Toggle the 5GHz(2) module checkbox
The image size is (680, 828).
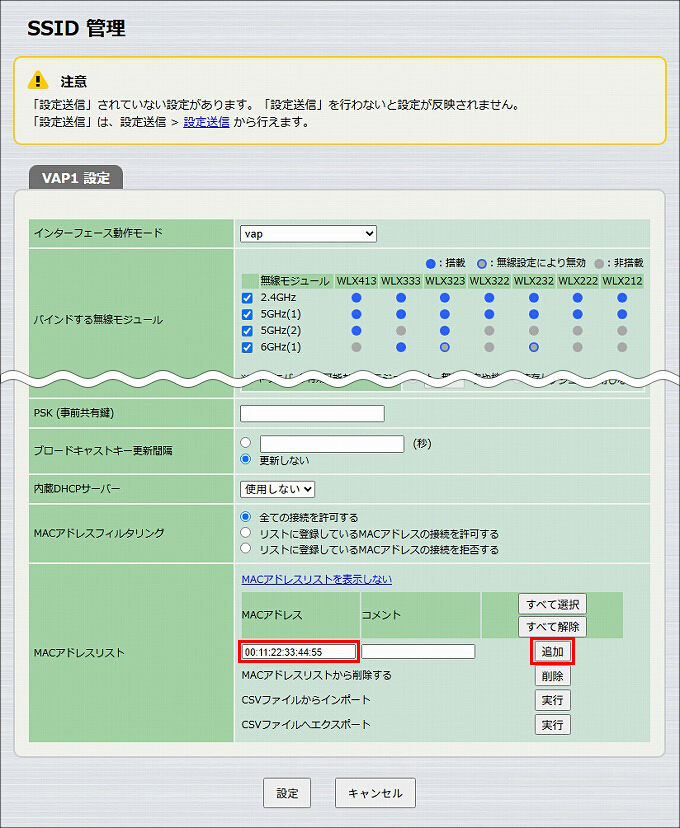point(247,331)
